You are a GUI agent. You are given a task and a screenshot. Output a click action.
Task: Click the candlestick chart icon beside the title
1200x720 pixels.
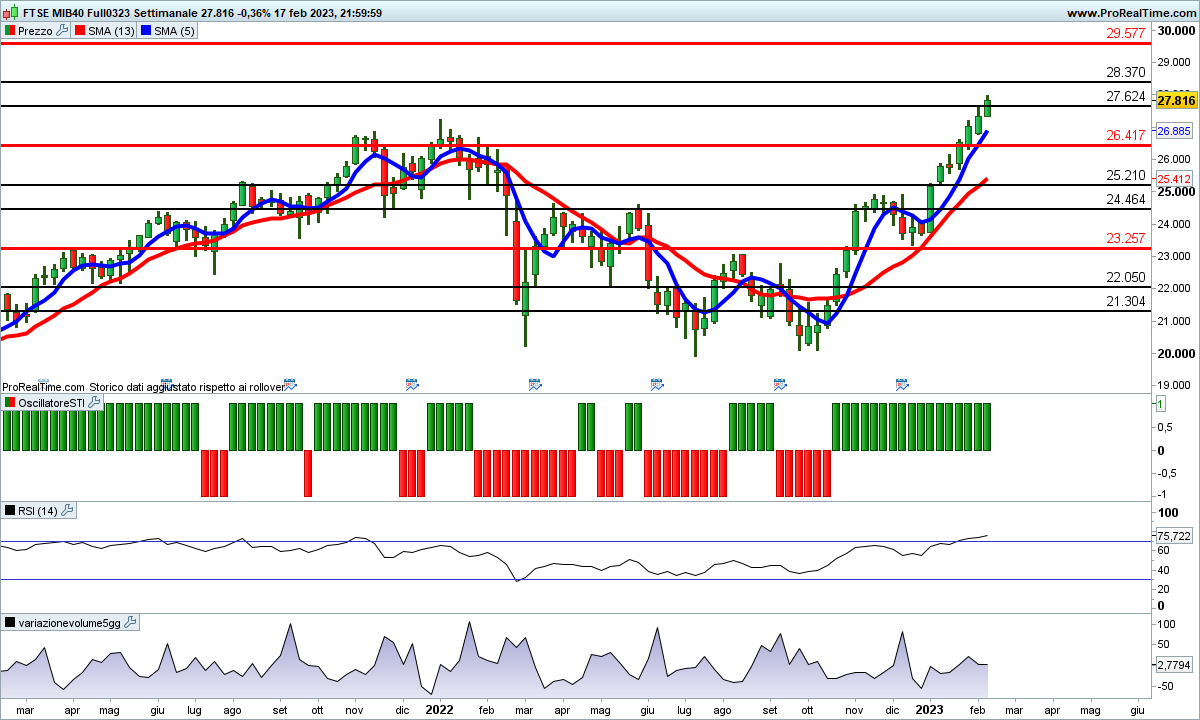tap(11, 13)
